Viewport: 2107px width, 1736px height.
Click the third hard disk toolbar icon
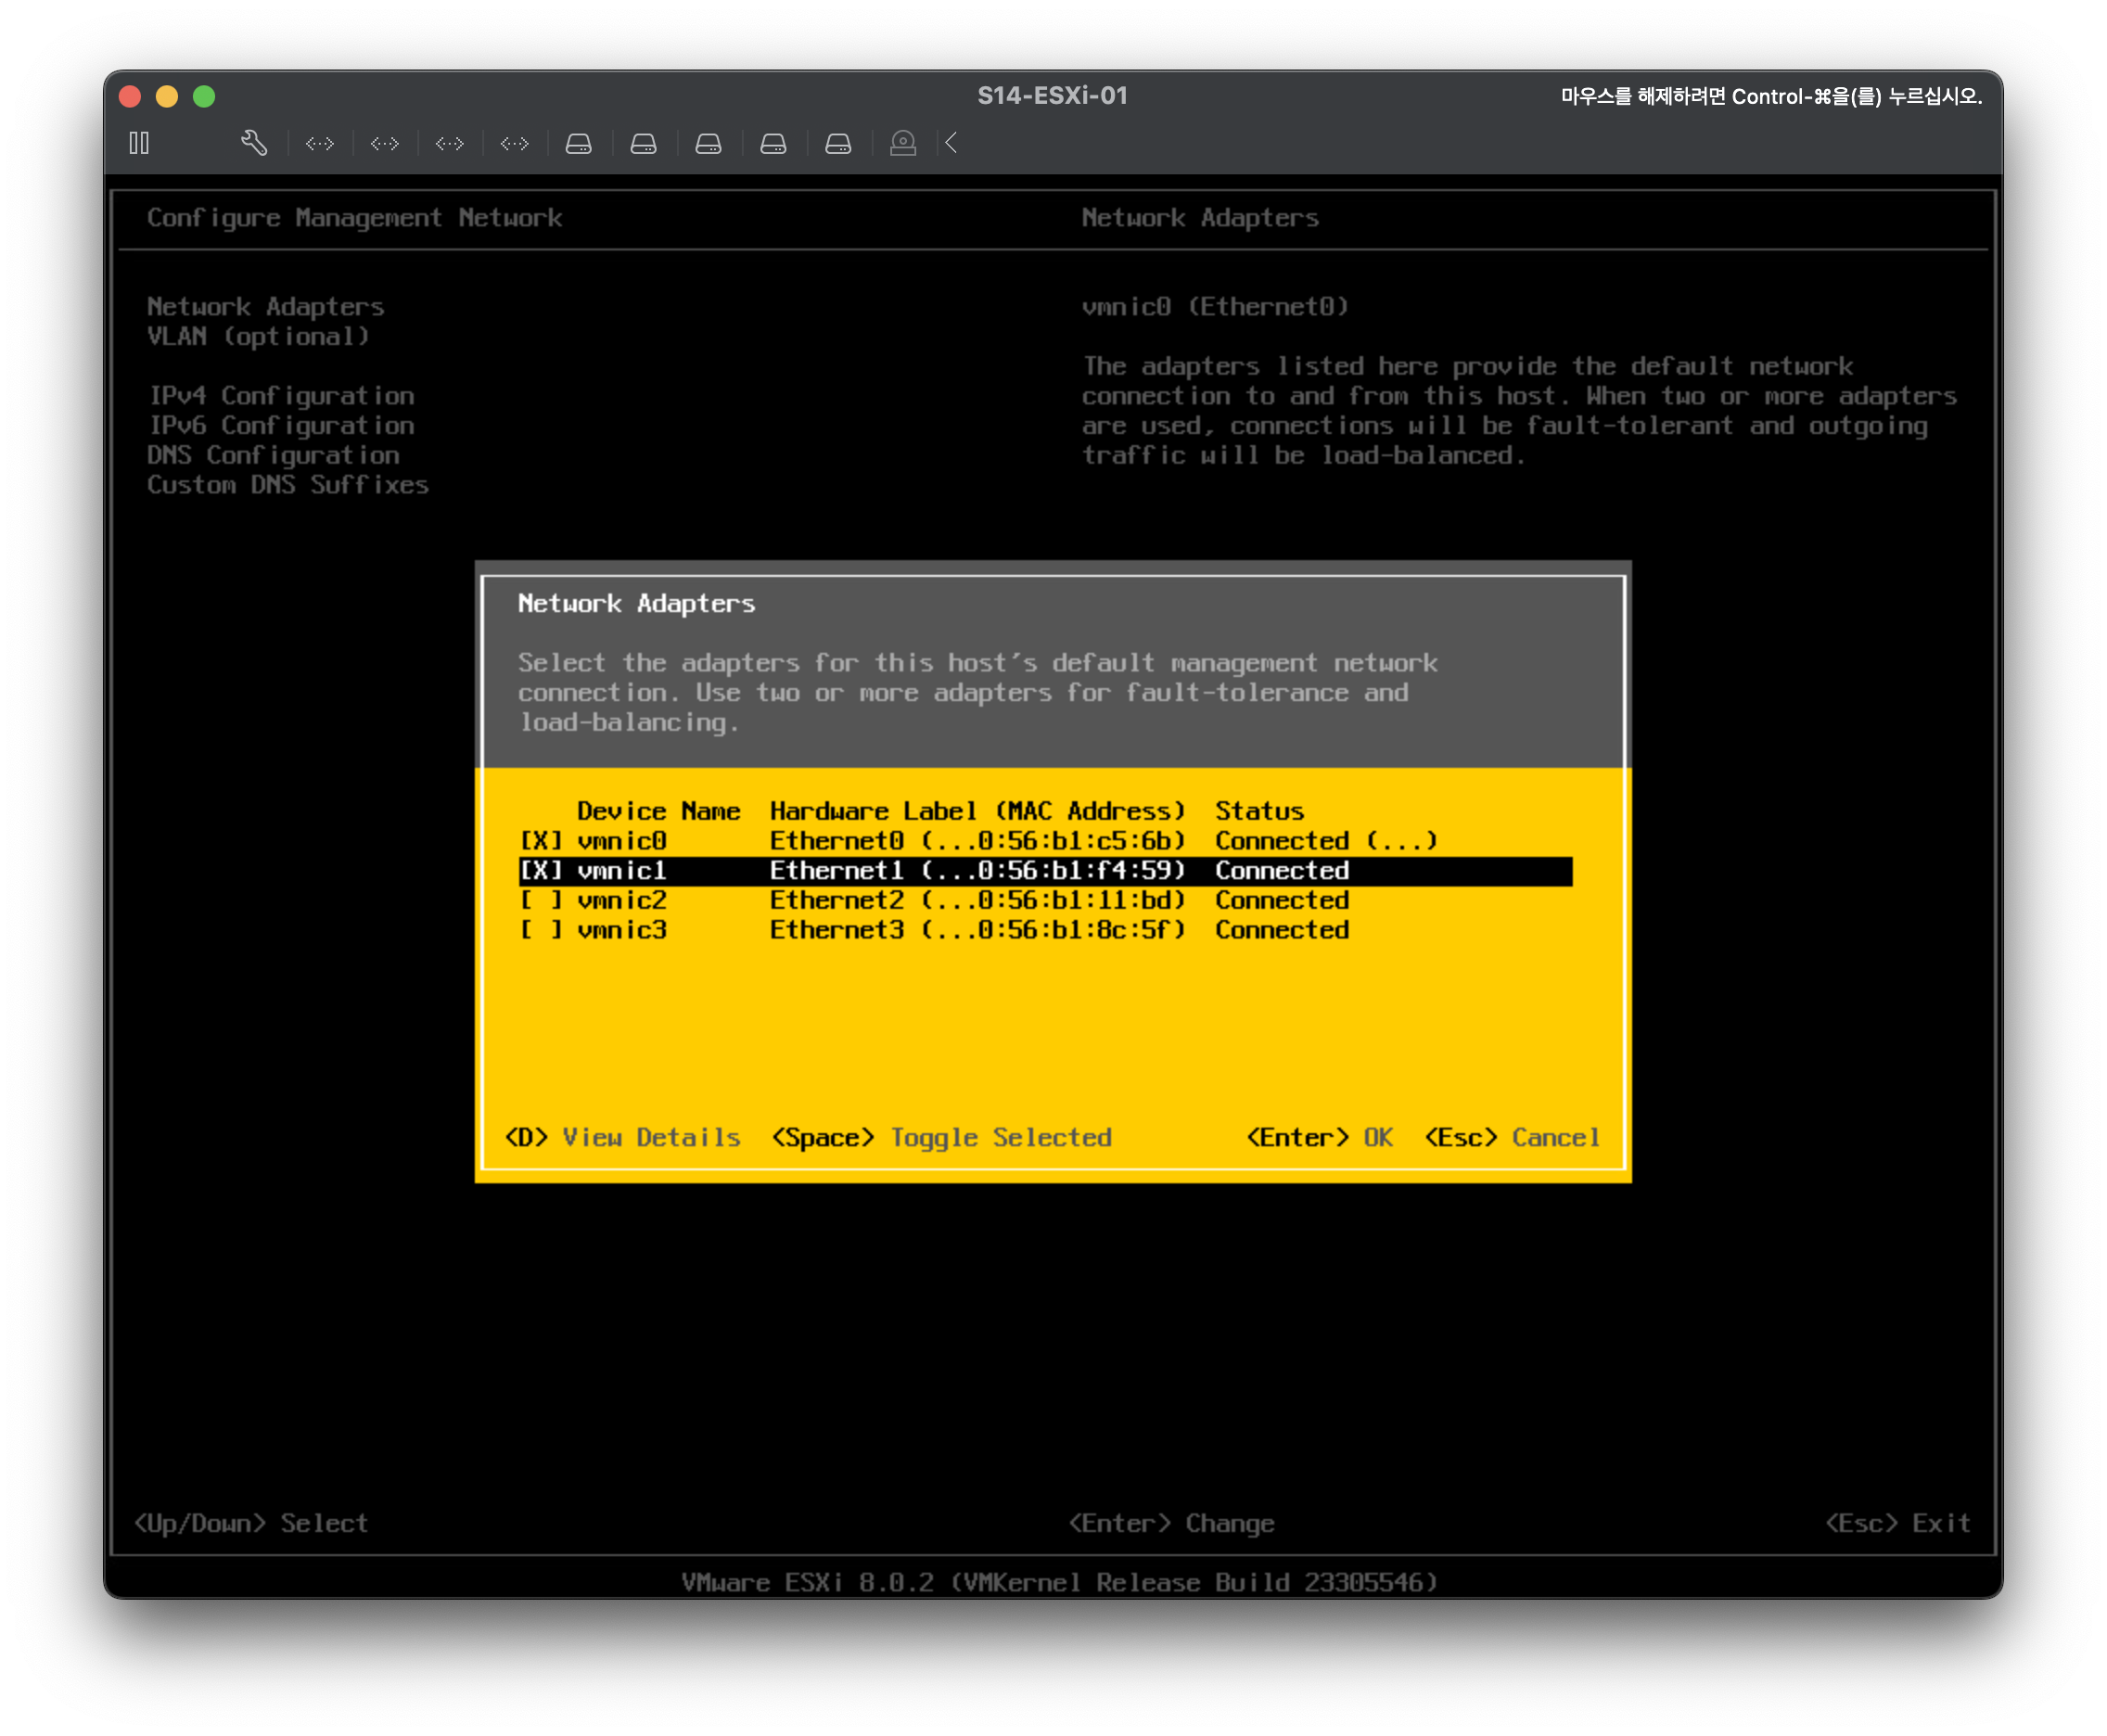[709, 144]
